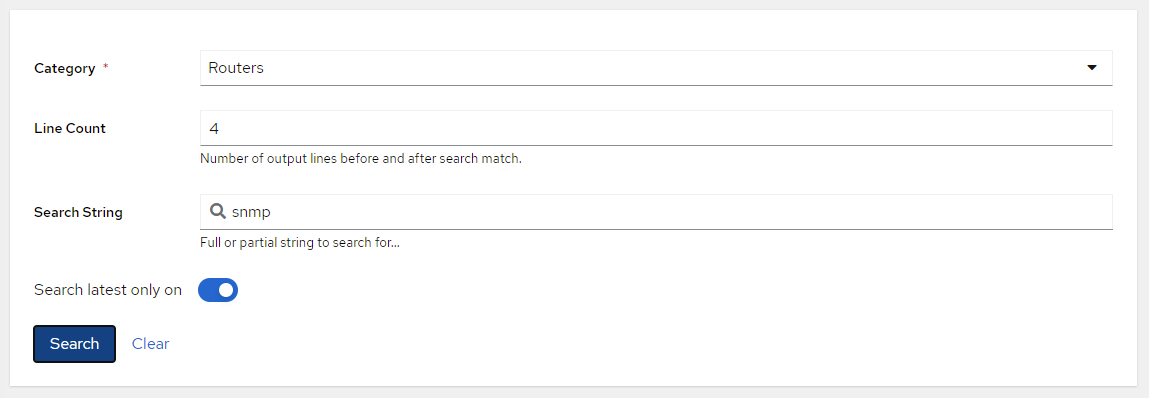Disable the Search latest only toggle
This screenshot has width=1149, height=398.
click(218, 290)
